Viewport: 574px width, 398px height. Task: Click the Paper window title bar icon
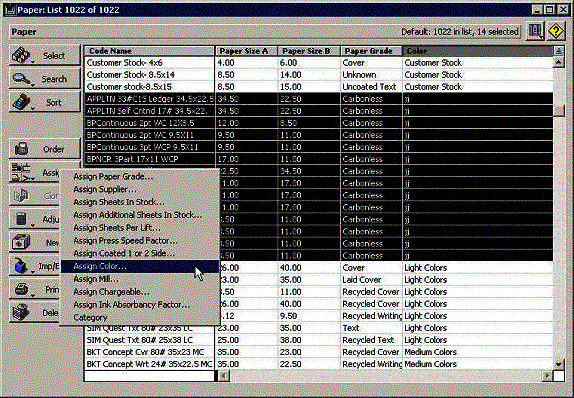[x=10, y=10]
